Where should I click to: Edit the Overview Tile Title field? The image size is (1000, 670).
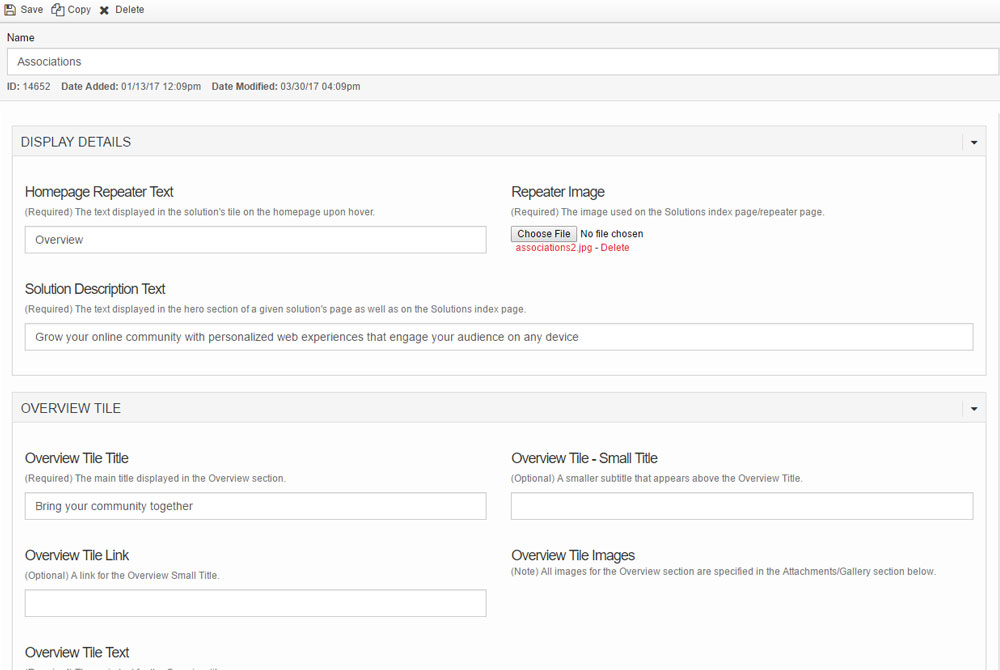pyautogui.click(x=255, y=506)
